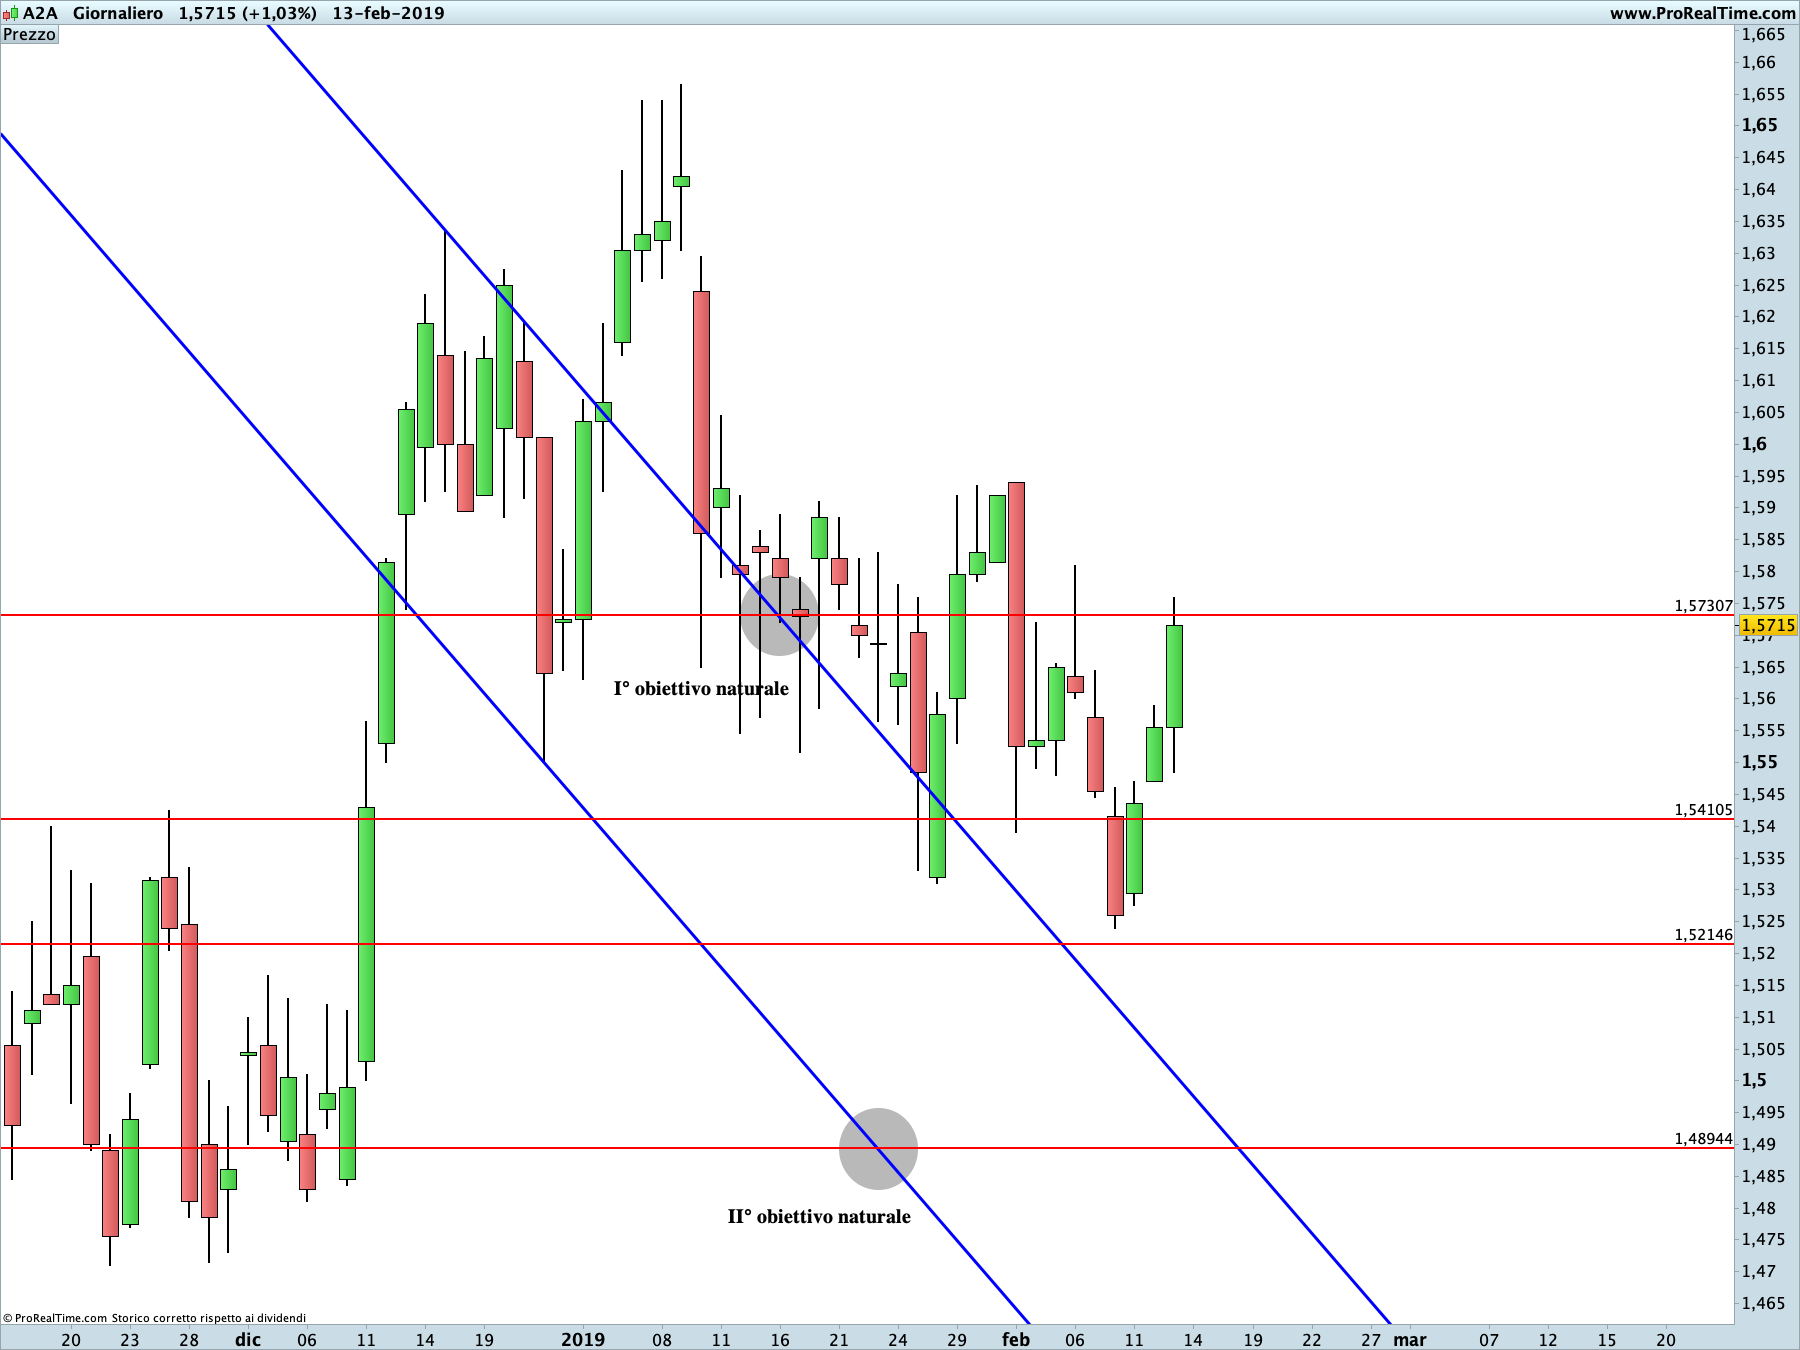Open the www.ProRealTime.com link
1800x1350 pixels.
1702,13
